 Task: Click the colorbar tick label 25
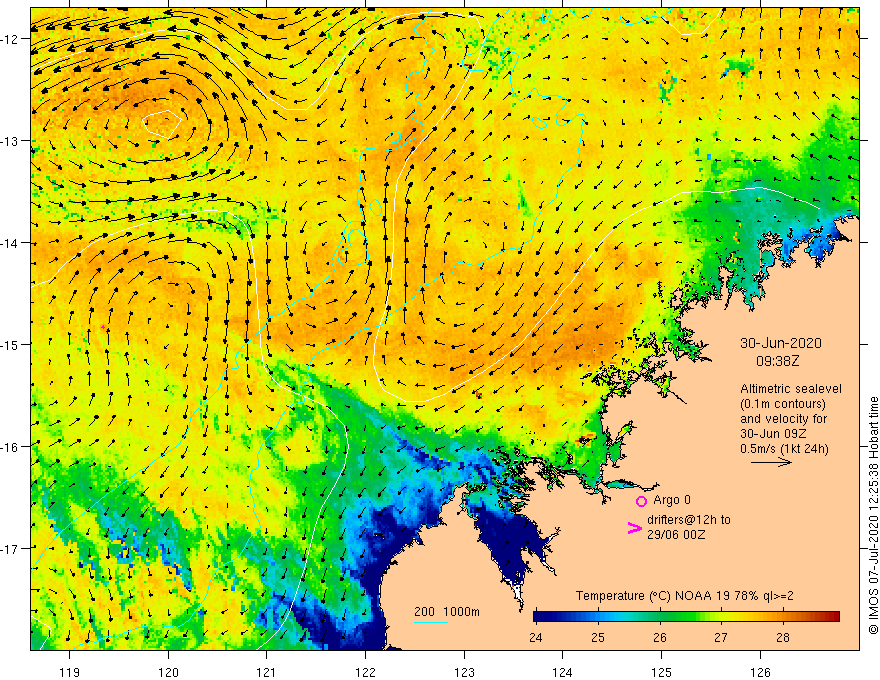point(598,637)
